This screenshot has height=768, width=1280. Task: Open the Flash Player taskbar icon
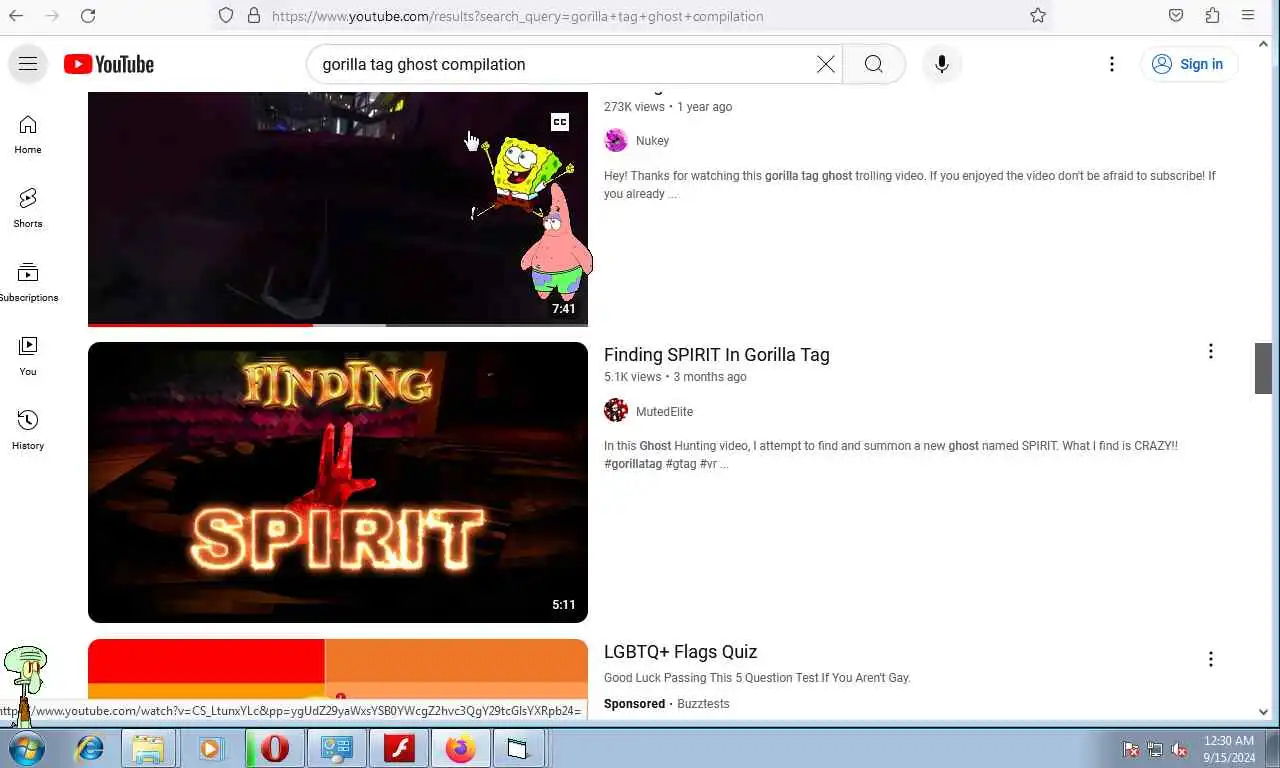[399, 748]
